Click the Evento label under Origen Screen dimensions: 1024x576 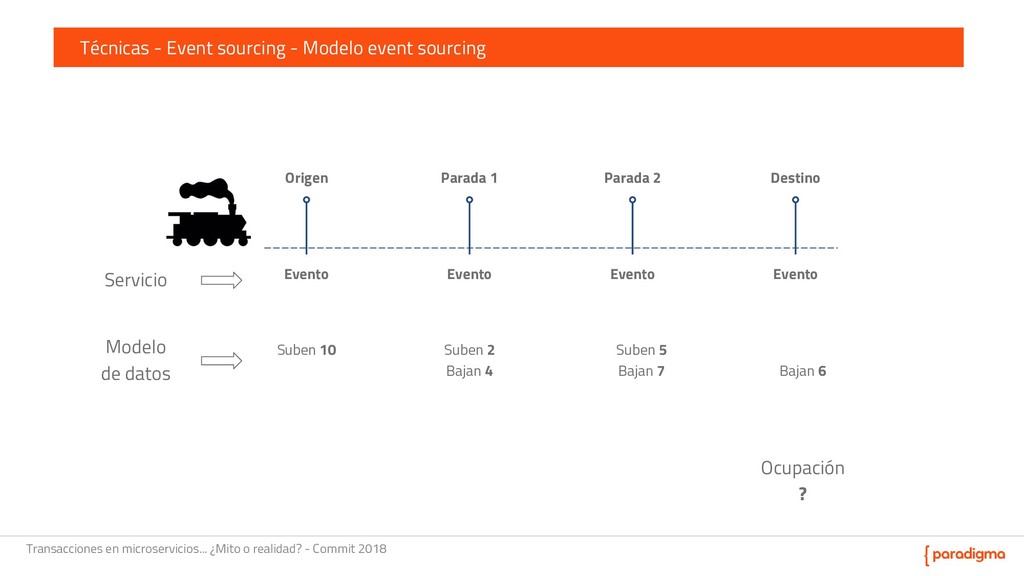click(306, 274)
